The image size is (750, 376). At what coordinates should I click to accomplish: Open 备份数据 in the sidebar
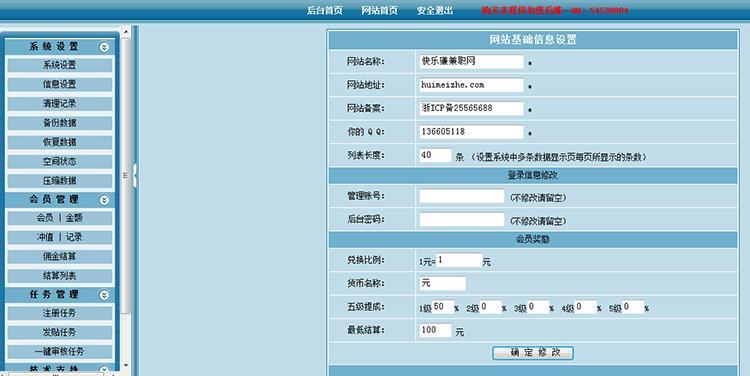[60, 123]
